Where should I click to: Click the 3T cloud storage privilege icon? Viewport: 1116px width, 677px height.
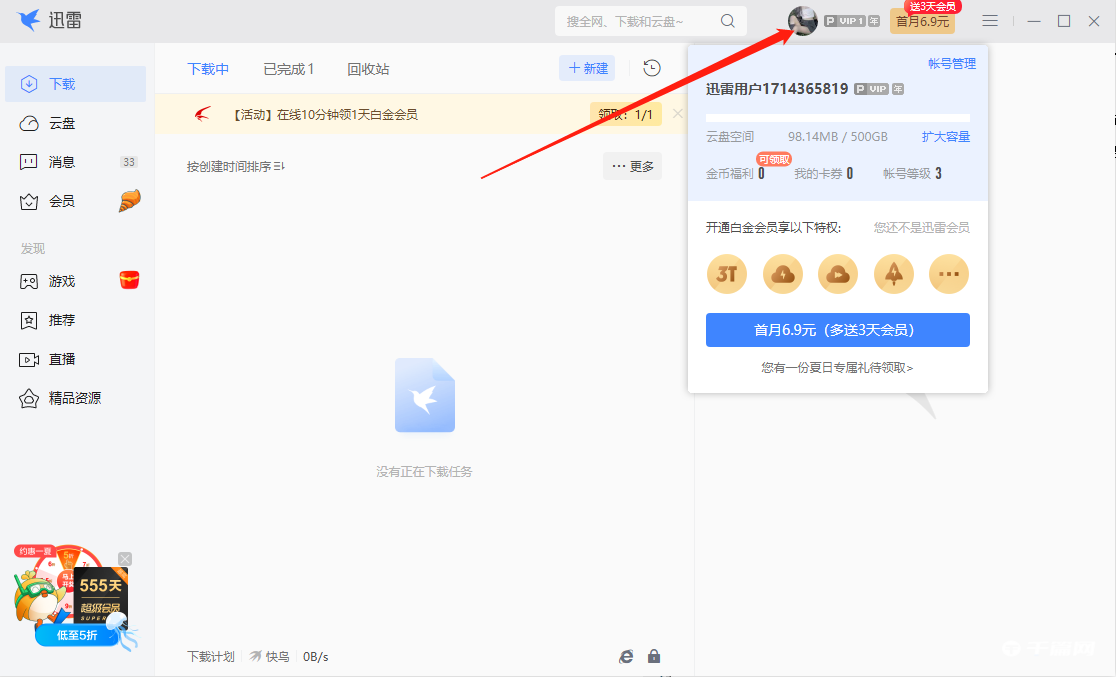727,273
